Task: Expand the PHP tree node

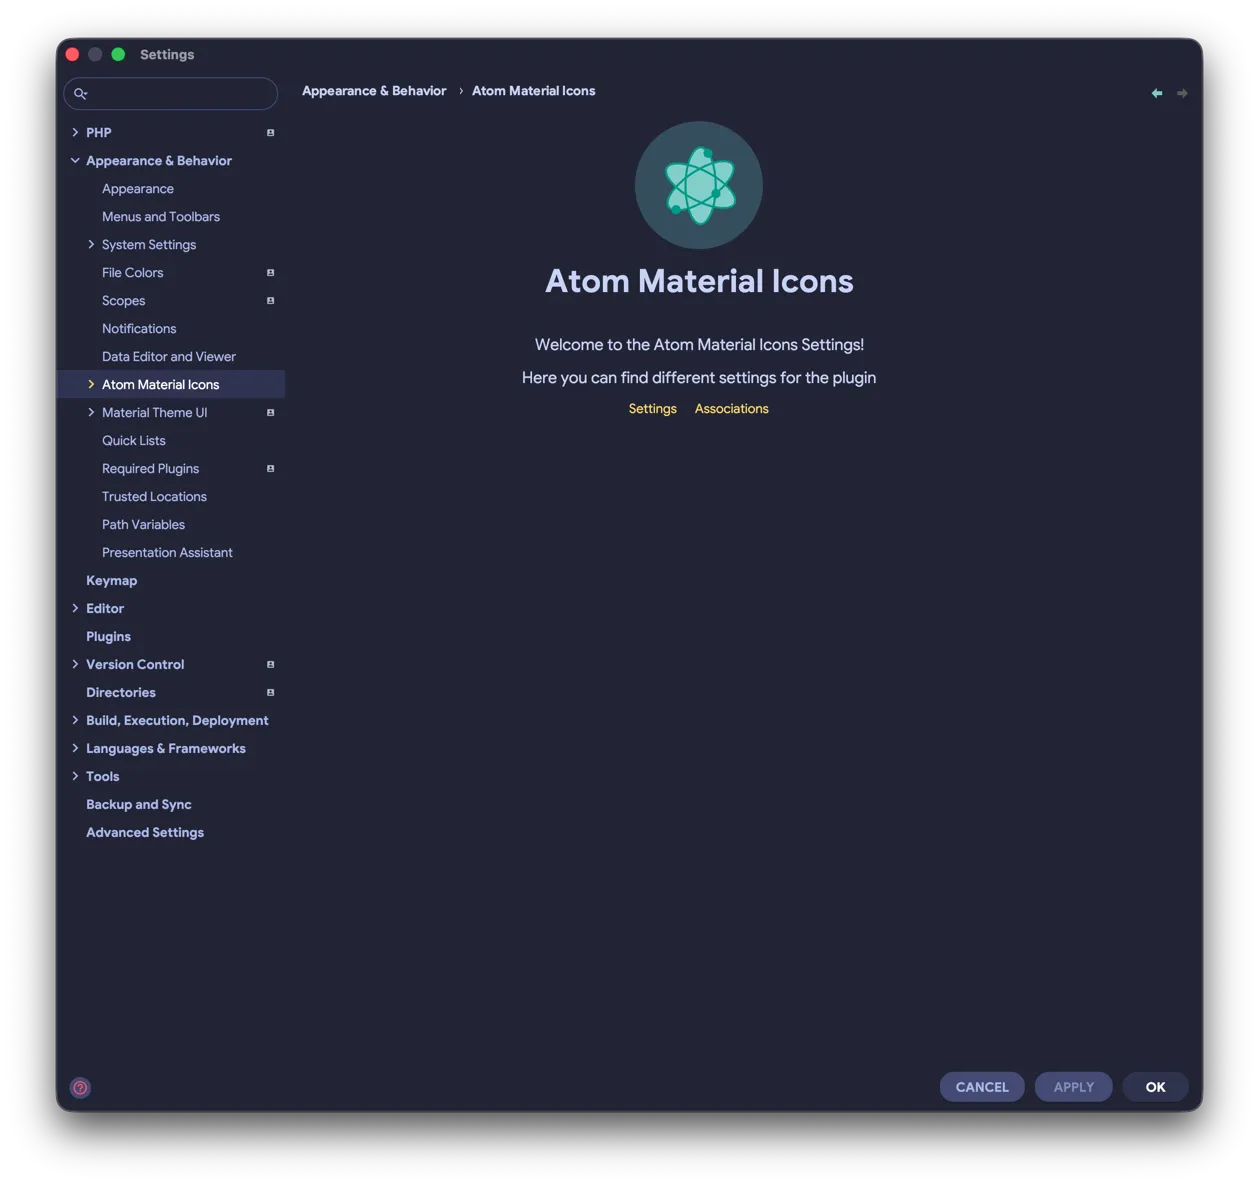Action: point(75,132)
